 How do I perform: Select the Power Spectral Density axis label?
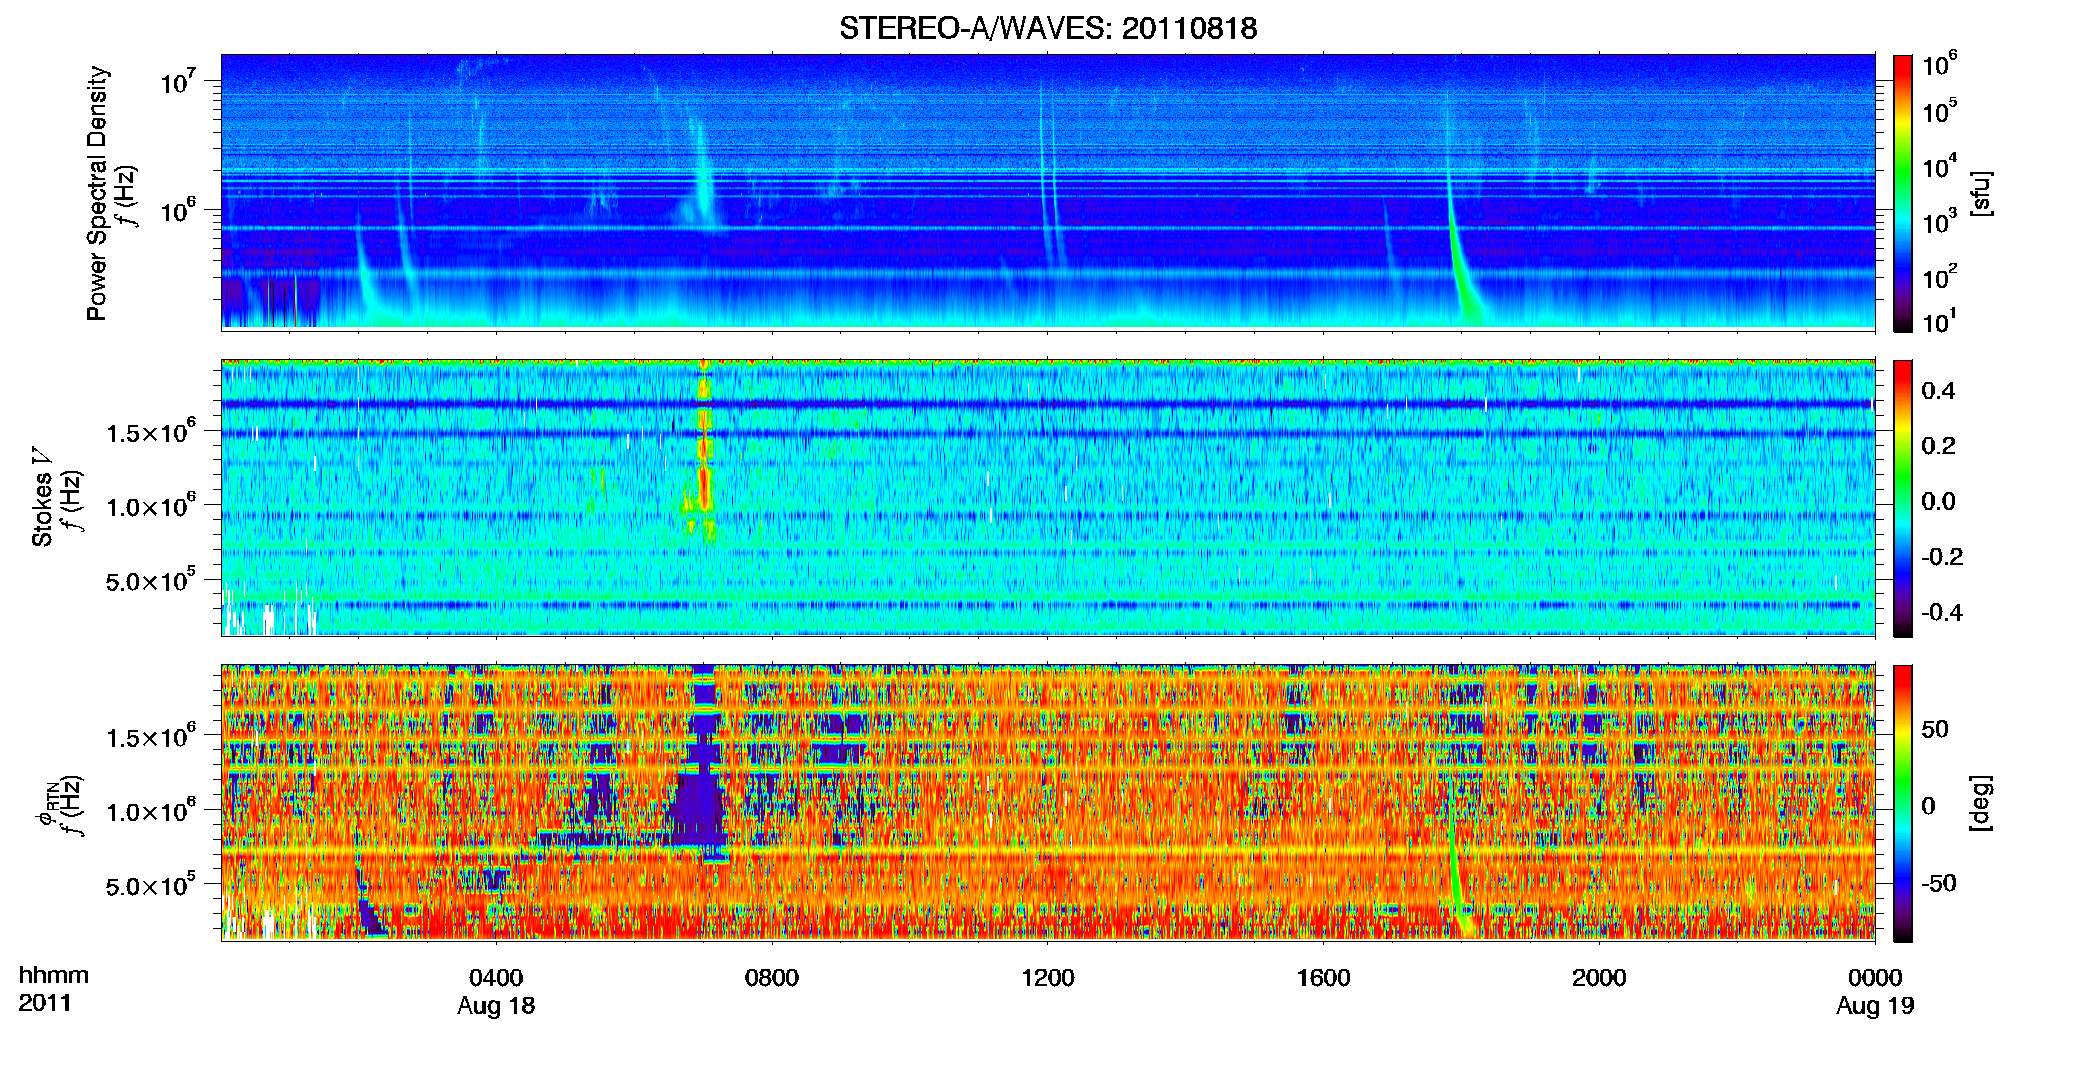click(x=97, y=193)
